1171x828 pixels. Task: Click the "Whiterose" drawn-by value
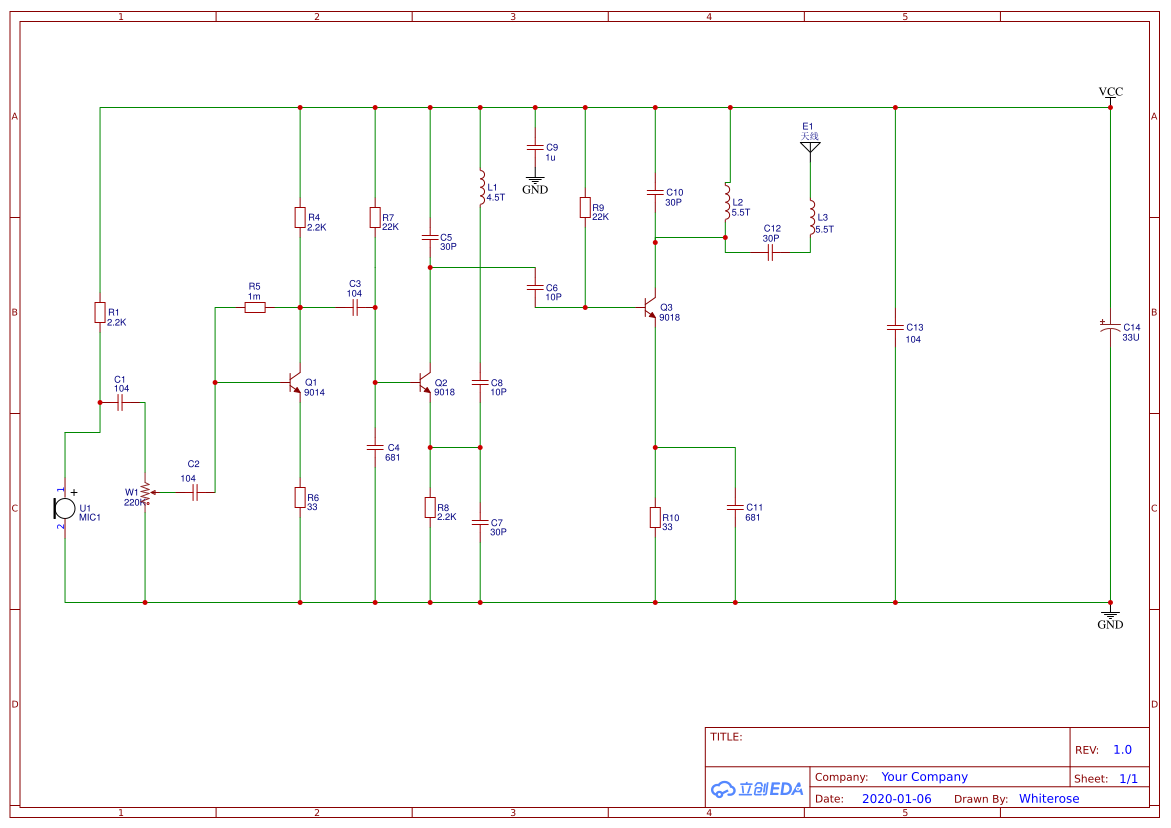(1049, 798)
